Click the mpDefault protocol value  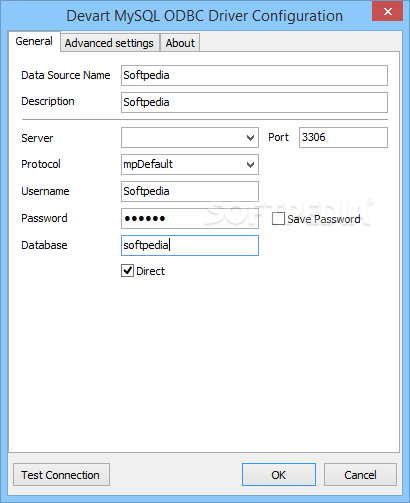[148, 164]
